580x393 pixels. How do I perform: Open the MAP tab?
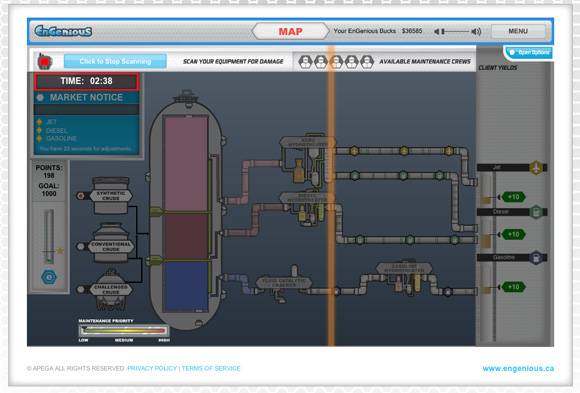(x=290, y=31)
